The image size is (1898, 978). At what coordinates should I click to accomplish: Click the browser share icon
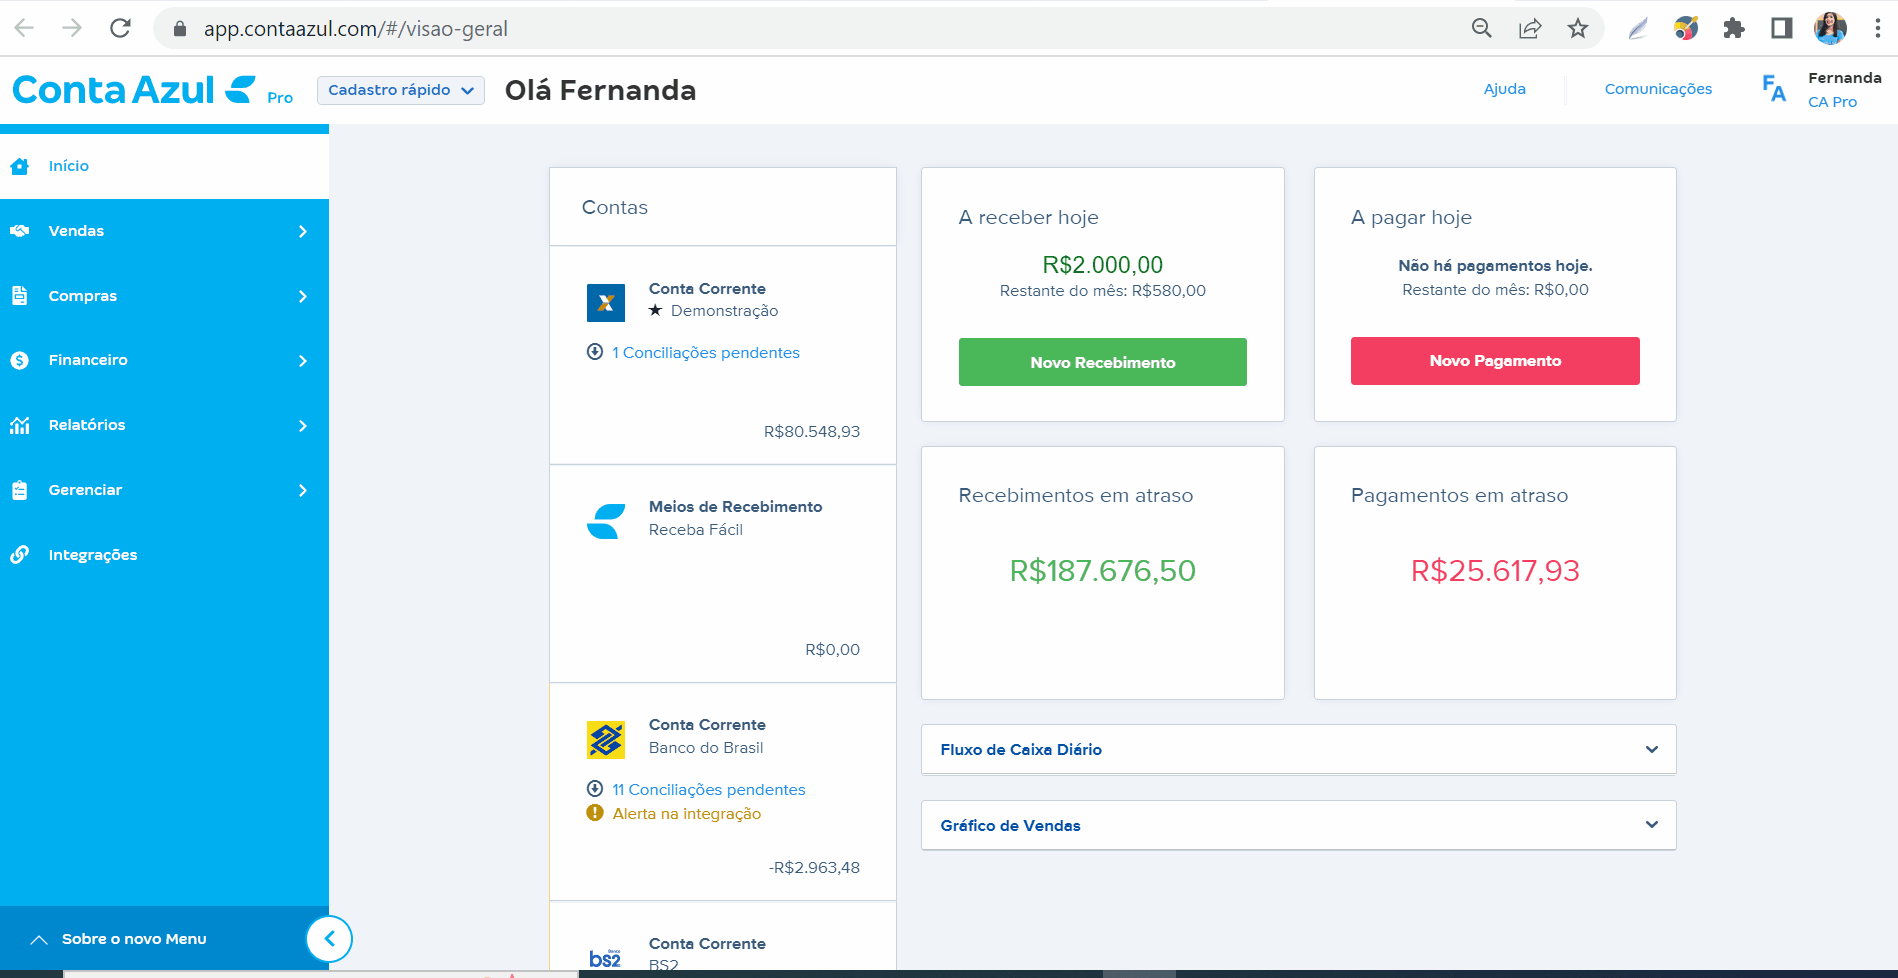pyautogui.click(x=1530, y=28)
